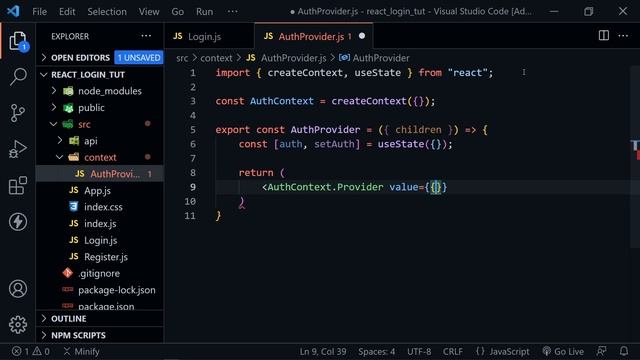Split the editor to the right
640x360 pixels.
604,36
